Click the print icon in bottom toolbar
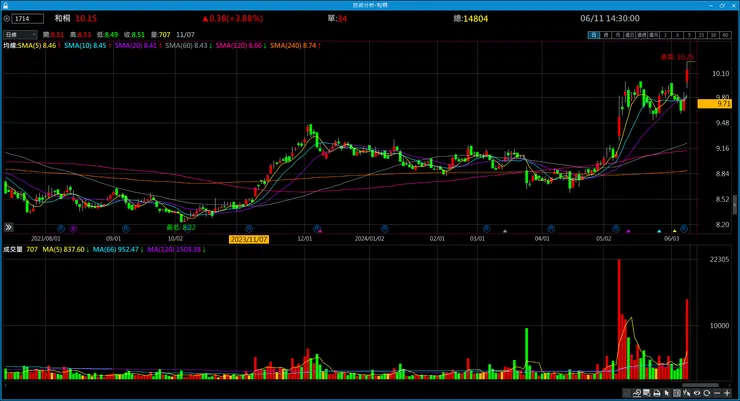 click(656, 393)
